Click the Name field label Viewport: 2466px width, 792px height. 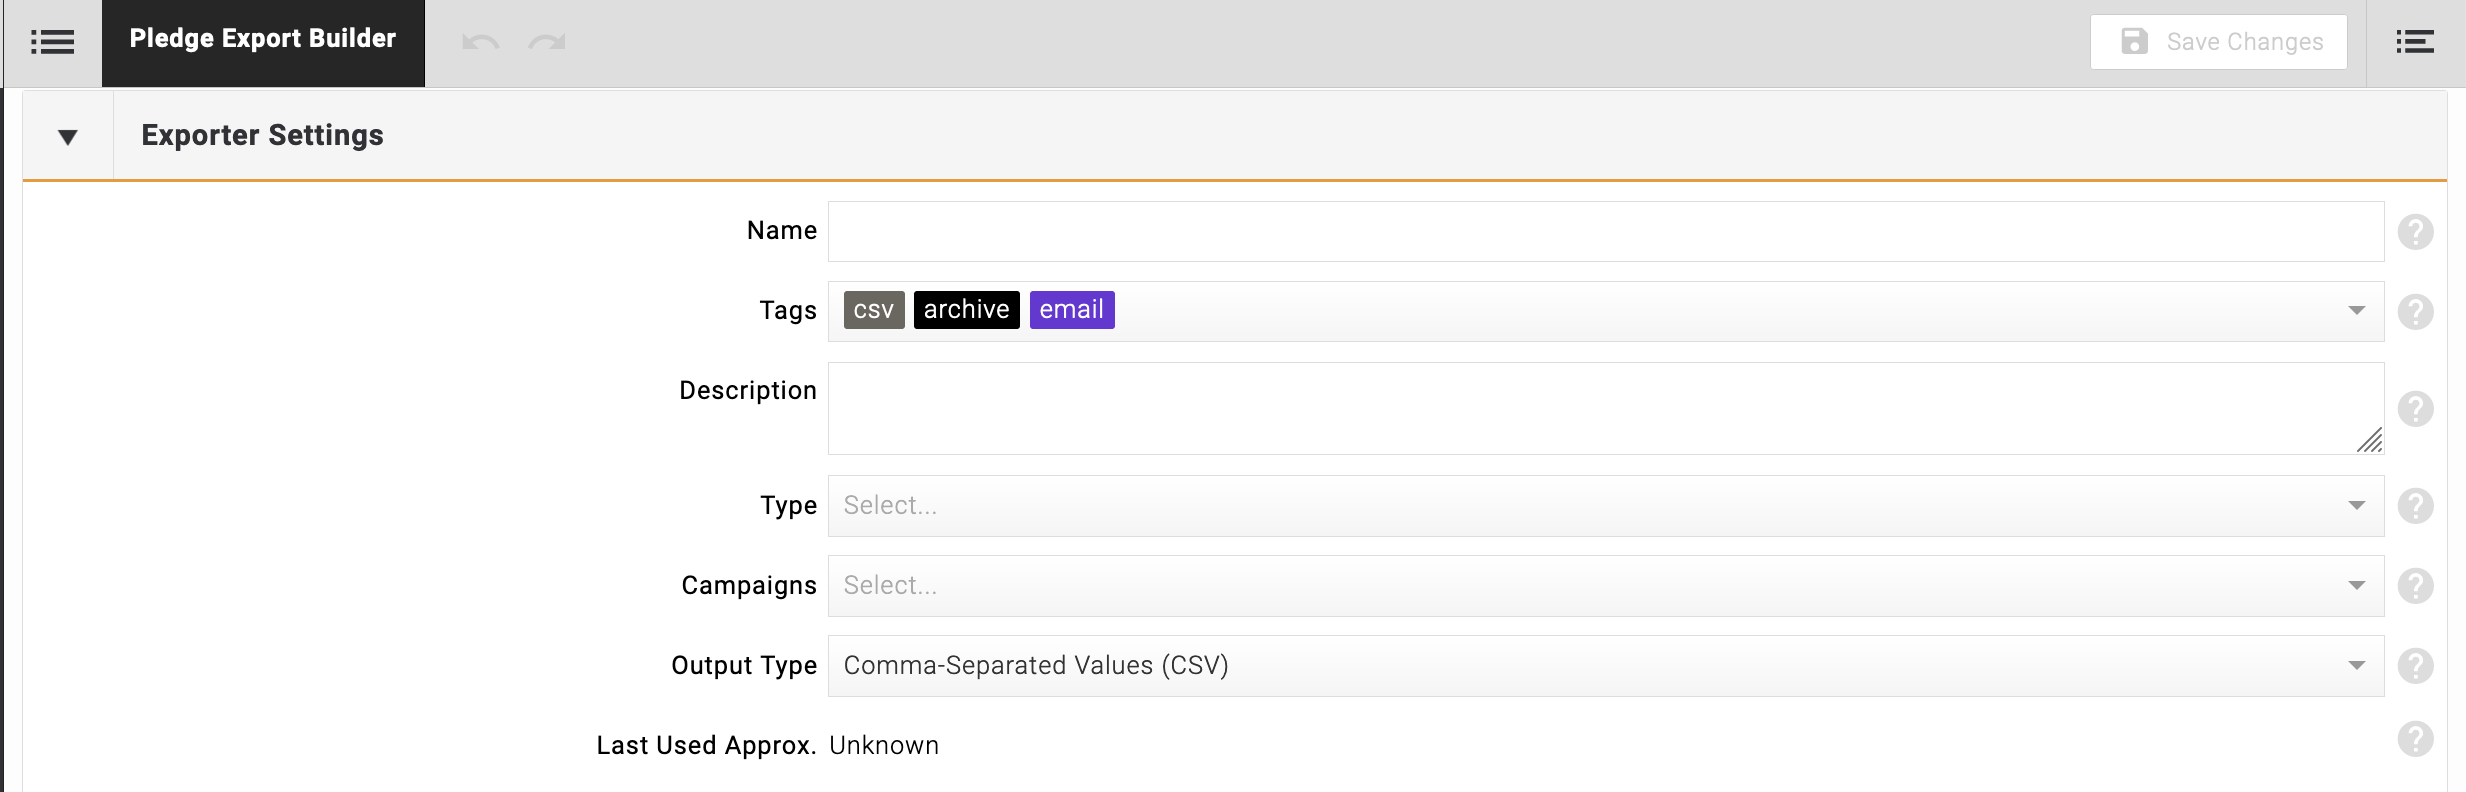click(782, 231)
